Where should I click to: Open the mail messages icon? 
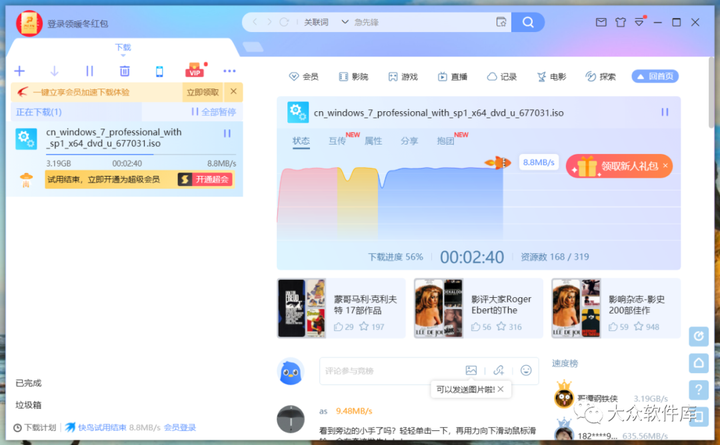click(x=601, y=22)
